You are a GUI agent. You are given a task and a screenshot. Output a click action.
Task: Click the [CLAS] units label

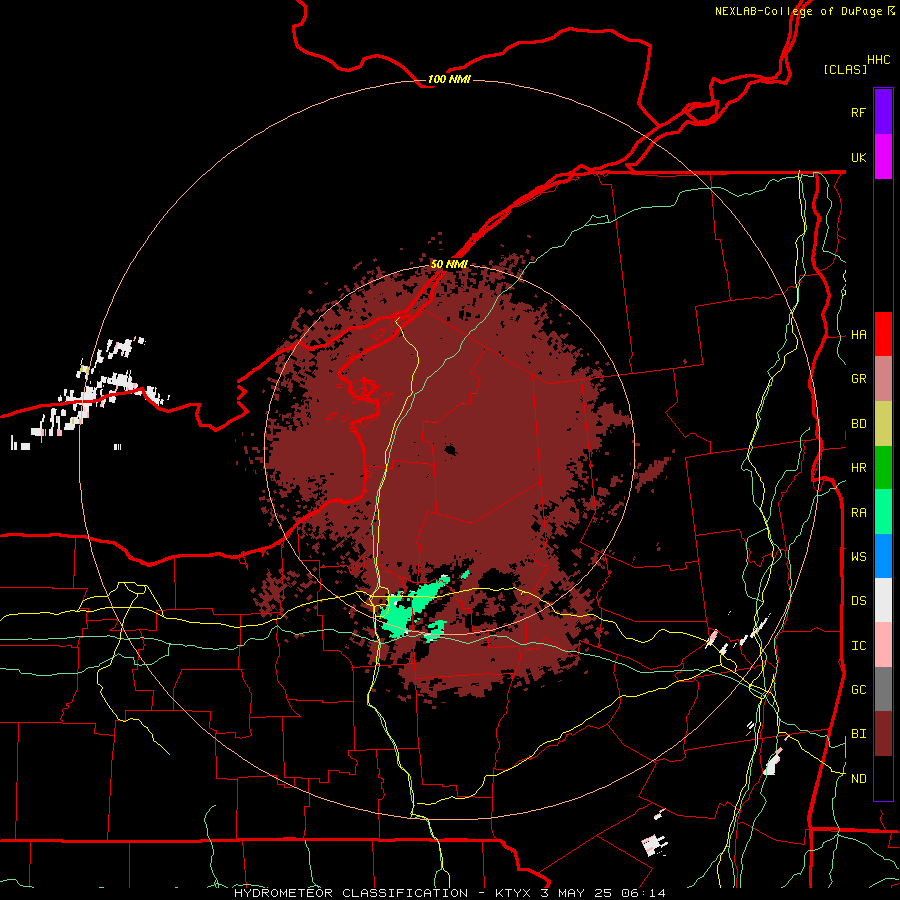point(845,69)
